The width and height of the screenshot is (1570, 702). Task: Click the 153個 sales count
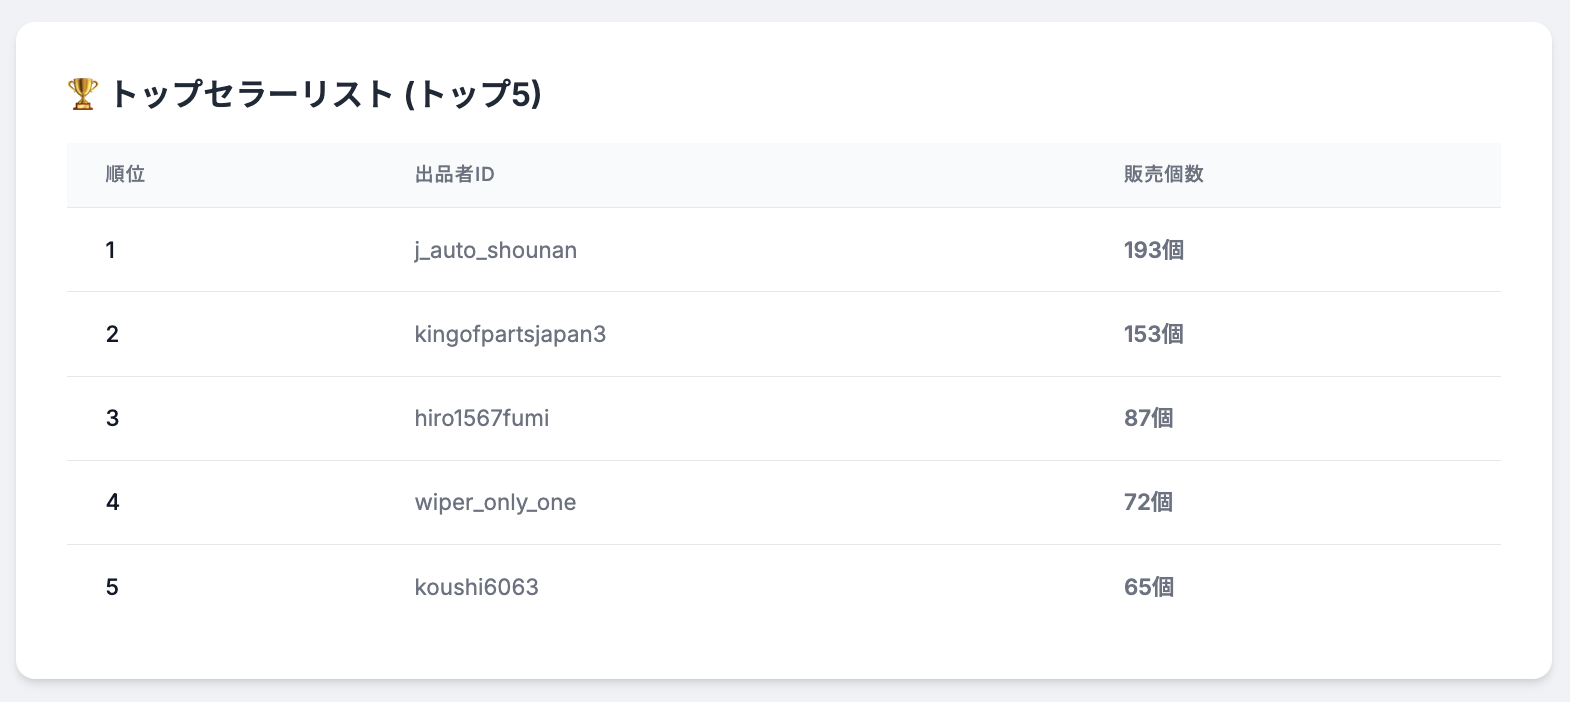pyautogui.click(x=1153, y=334)
